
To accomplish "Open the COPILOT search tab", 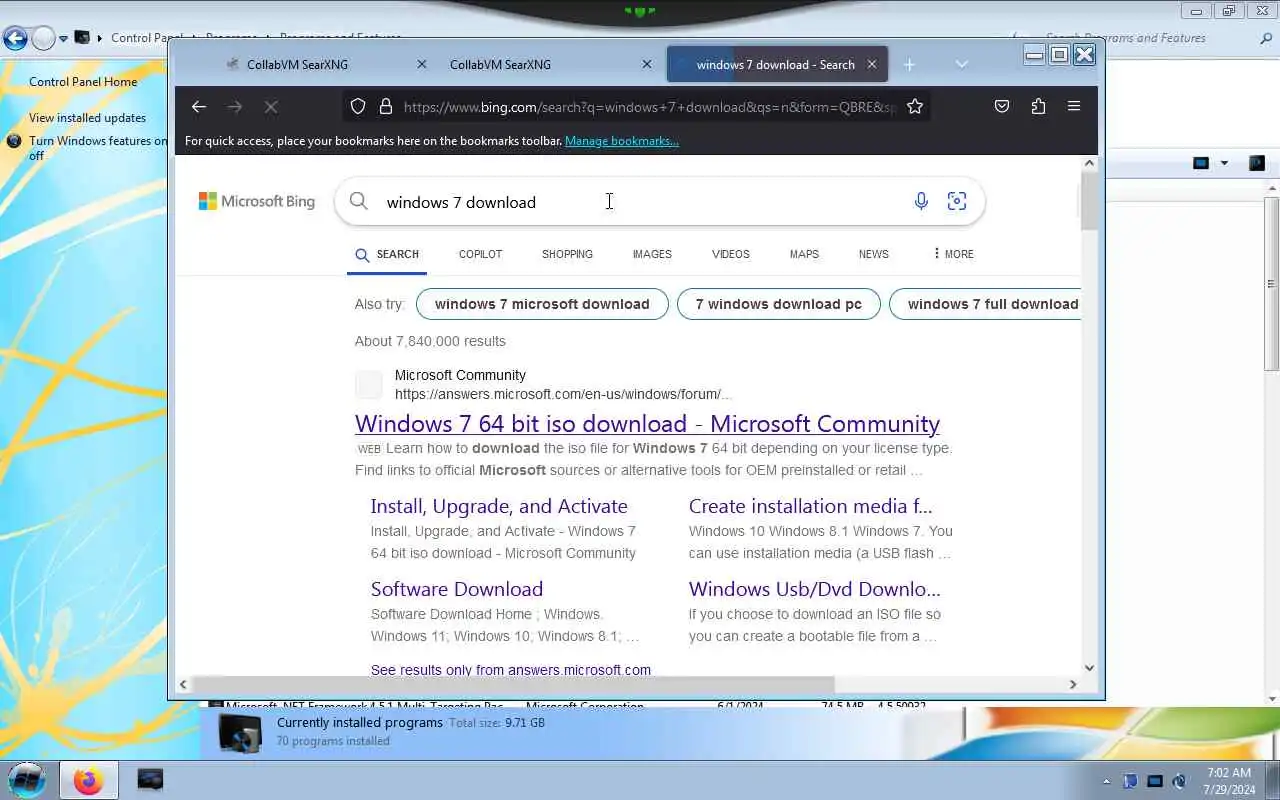I will (x=480, y=254).
